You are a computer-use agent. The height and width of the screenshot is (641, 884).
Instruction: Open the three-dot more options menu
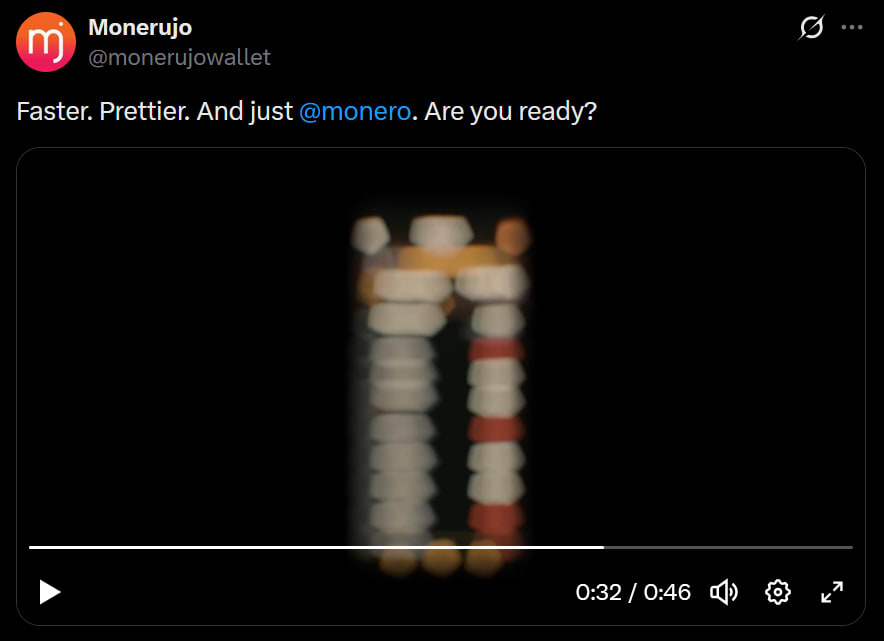(852, 27)
